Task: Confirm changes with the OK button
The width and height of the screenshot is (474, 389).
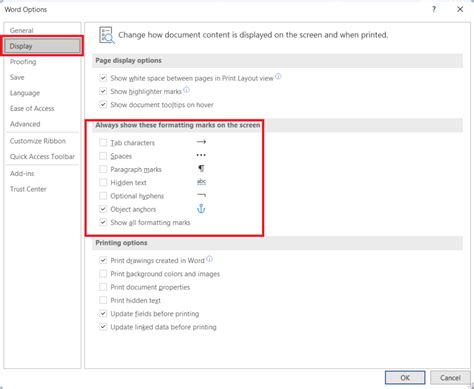Action: tap(405, 378)
